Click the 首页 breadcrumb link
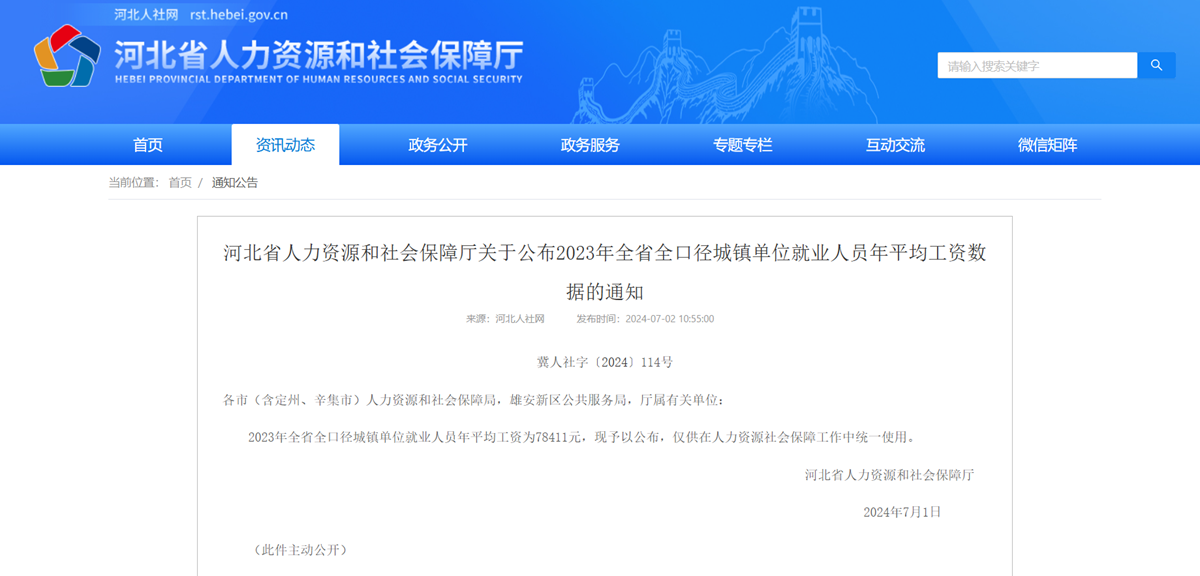 180,183
